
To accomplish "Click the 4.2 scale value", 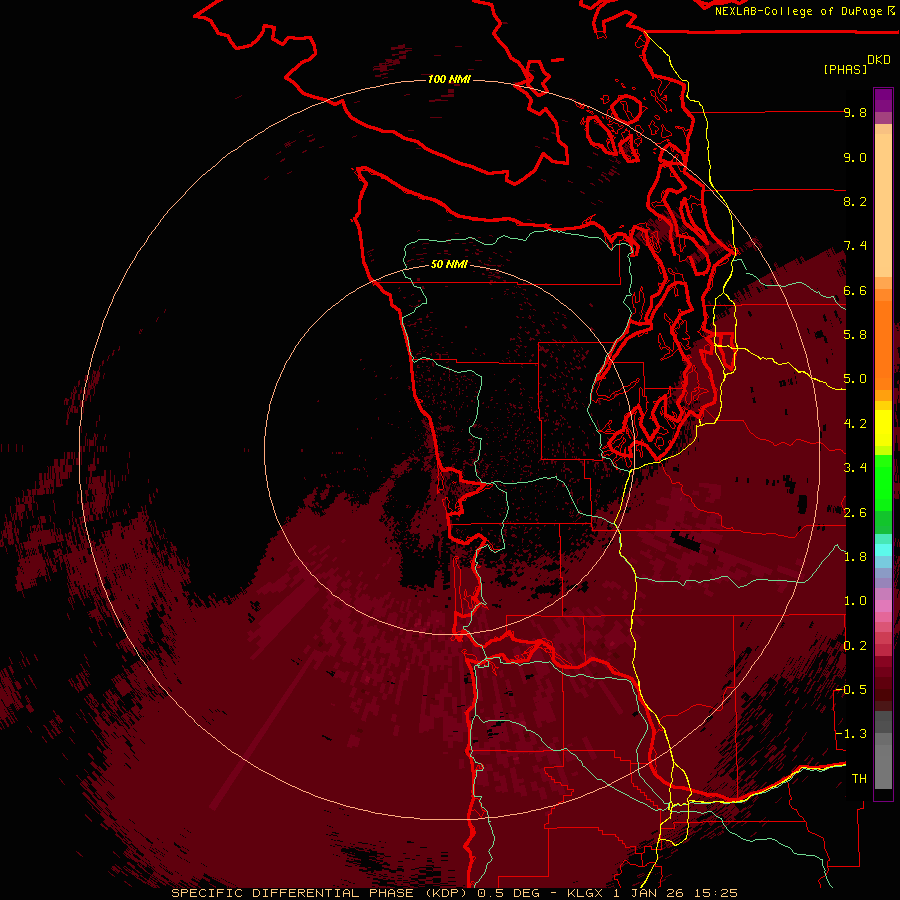I will [855, 424].
